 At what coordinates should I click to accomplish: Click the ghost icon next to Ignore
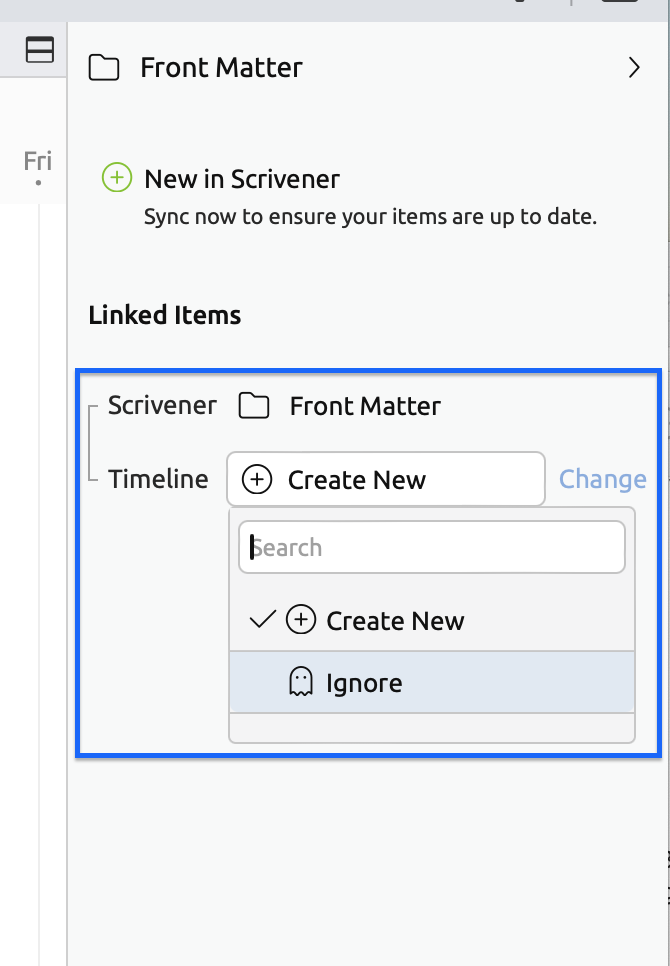click(300, 684)
